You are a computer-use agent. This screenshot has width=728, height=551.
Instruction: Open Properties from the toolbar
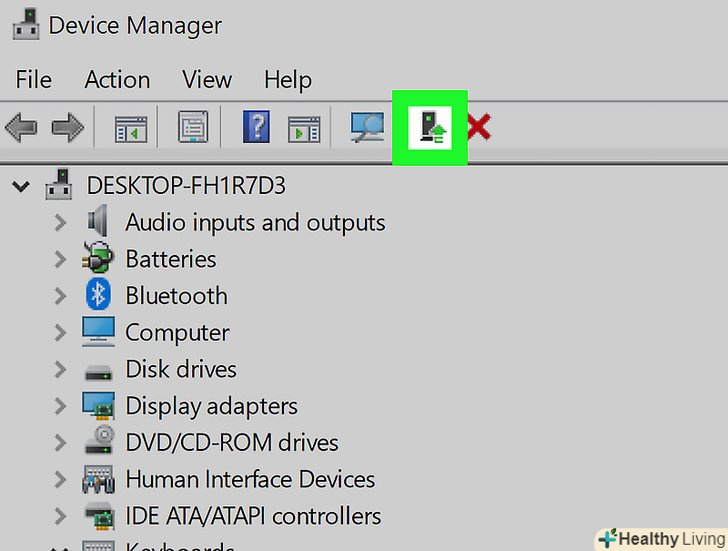(x=193, y=127)
